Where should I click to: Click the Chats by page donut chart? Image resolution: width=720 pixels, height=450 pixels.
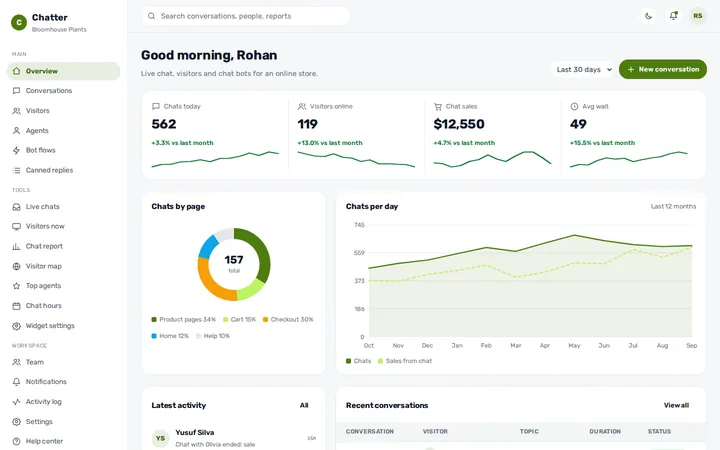click(234, 264)
